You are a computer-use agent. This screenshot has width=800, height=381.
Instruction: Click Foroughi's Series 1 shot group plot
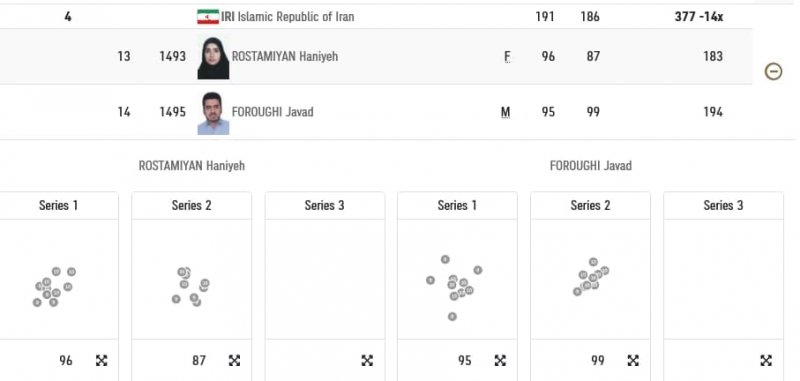[x=457, y=280]
